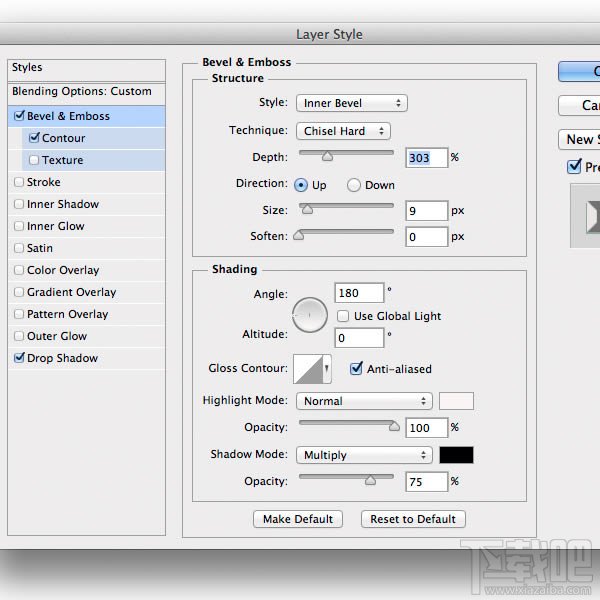The image size is (600, 600).
Task: Click the Gloss Contour curve thumbnail
Action: pos(308,369)
